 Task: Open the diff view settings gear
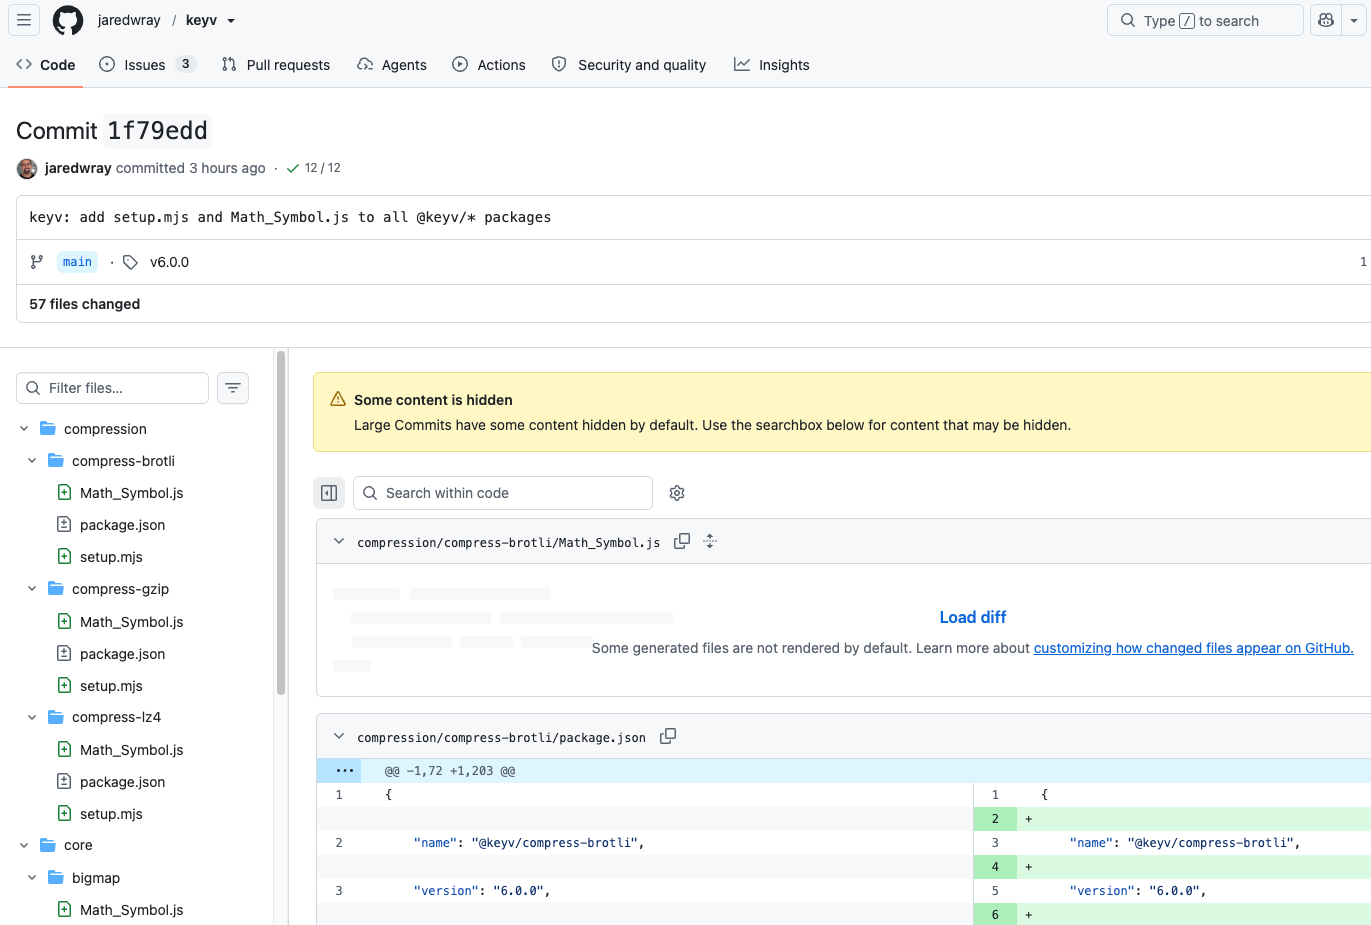677,493
